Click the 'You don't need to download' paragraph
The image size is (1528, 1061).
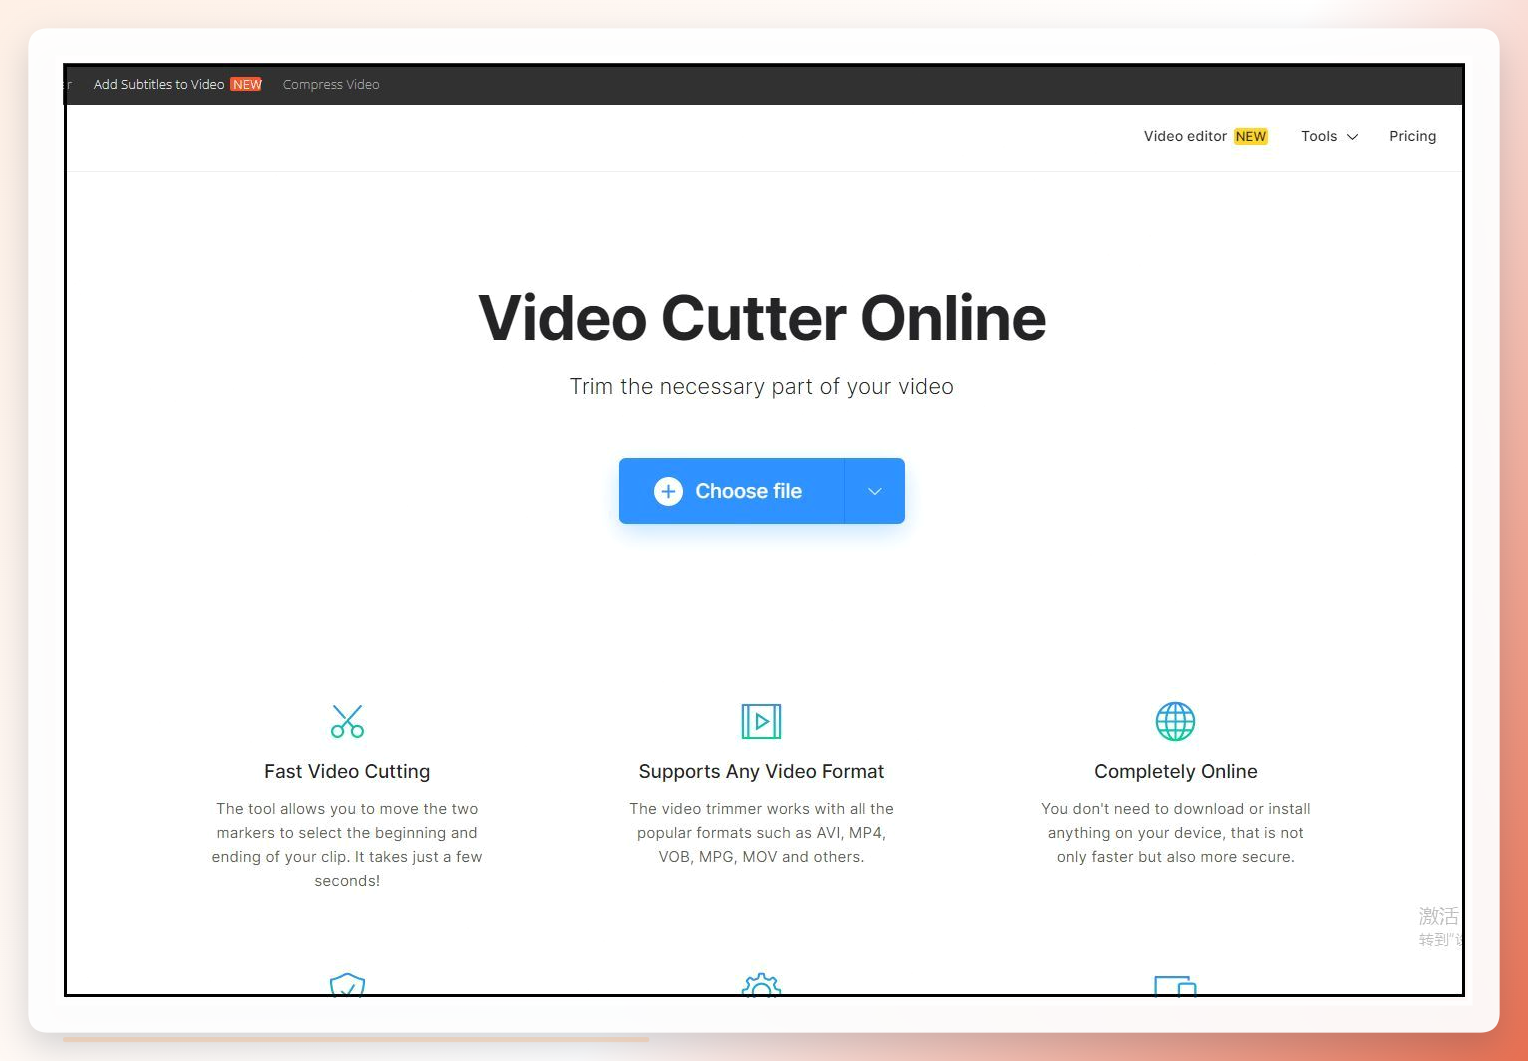1175,832
